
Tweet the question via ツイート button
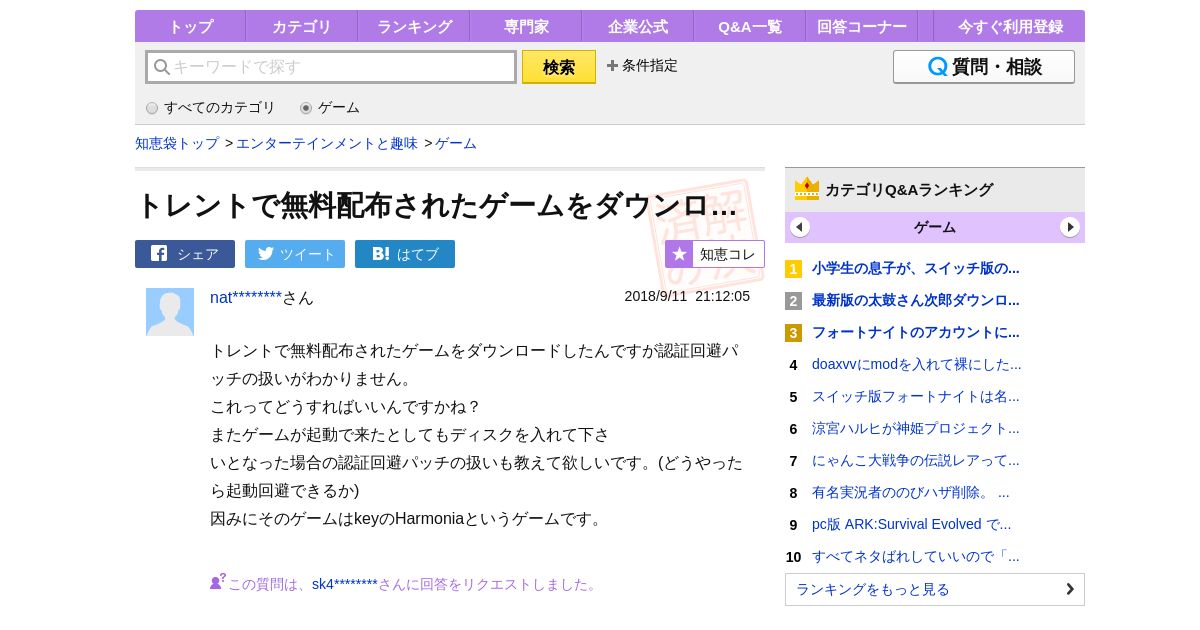point(295,254)
